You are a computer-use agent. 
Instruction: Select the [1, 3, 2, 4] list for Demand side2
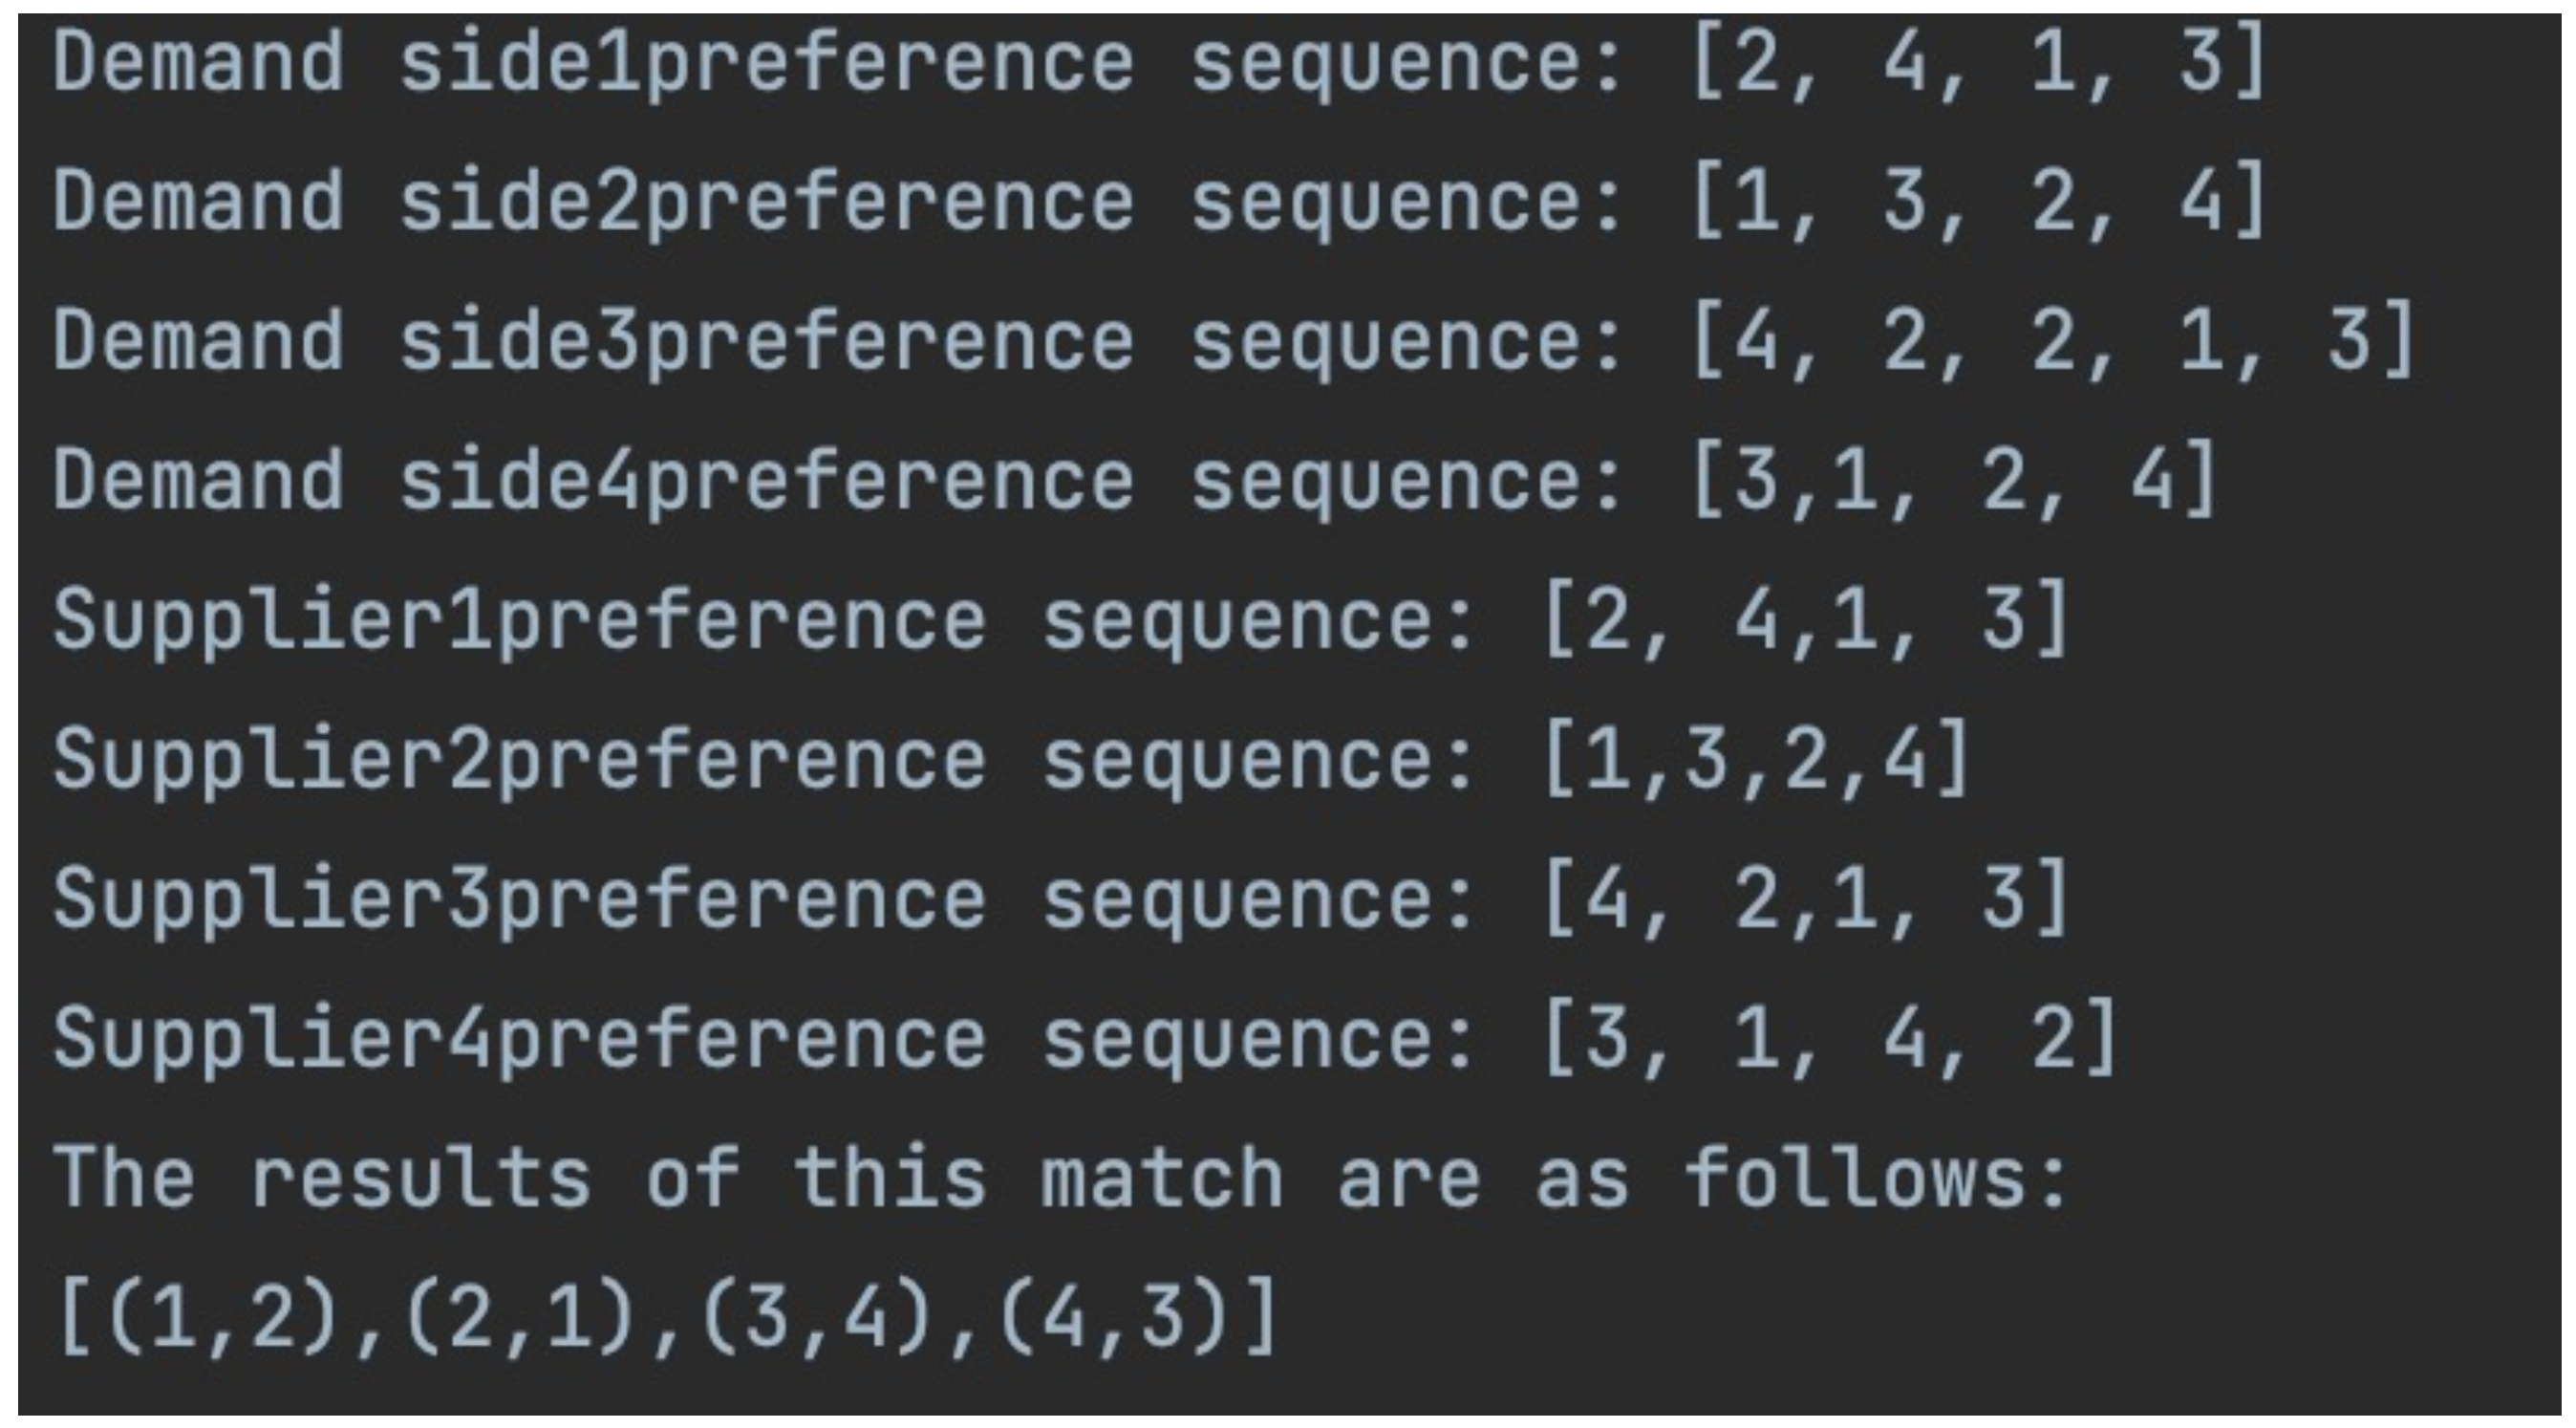pos(1978,202)
